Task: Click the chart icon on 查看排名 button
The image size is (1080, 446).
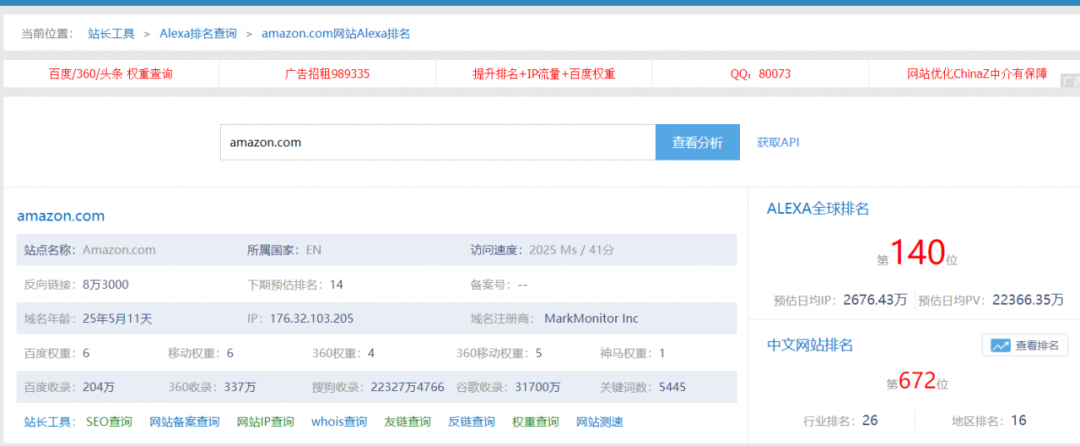Action: tap(1000, 346)
